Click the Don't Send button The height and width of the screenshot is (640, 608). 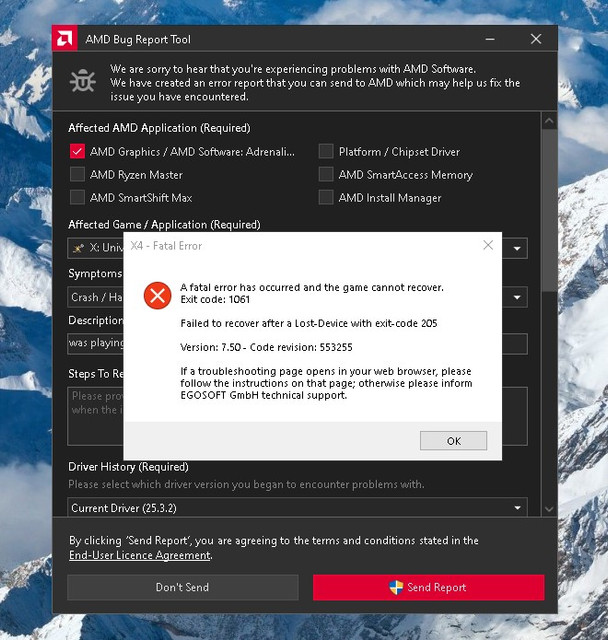point(183,587)
